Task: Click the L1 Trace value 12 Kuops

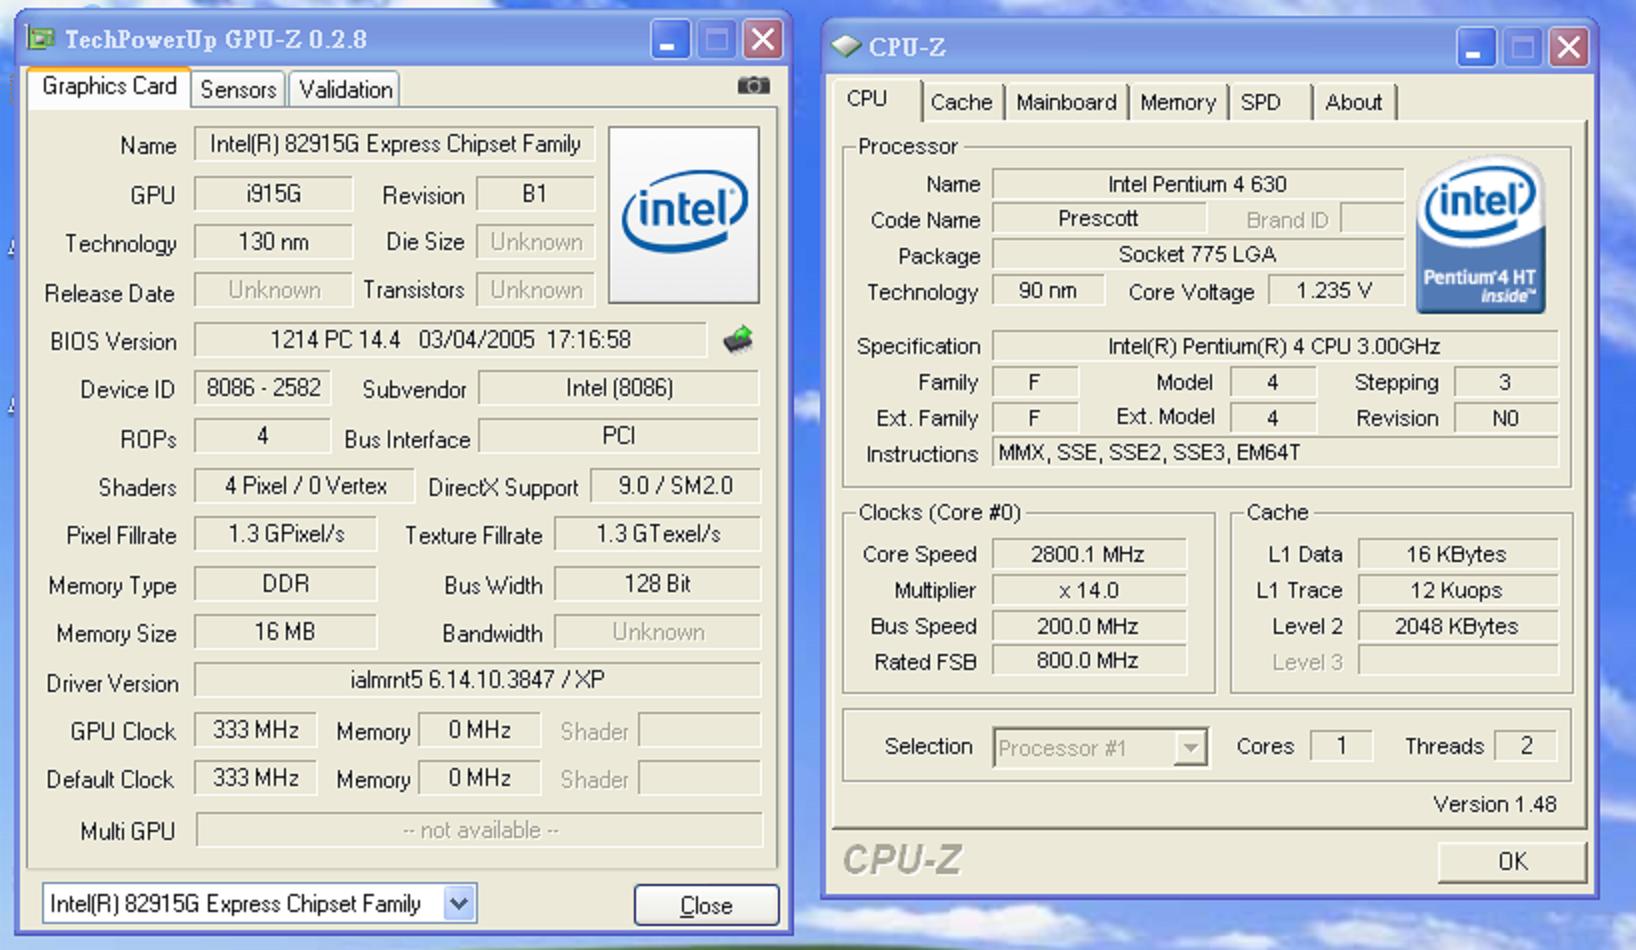Action: 1458,590
